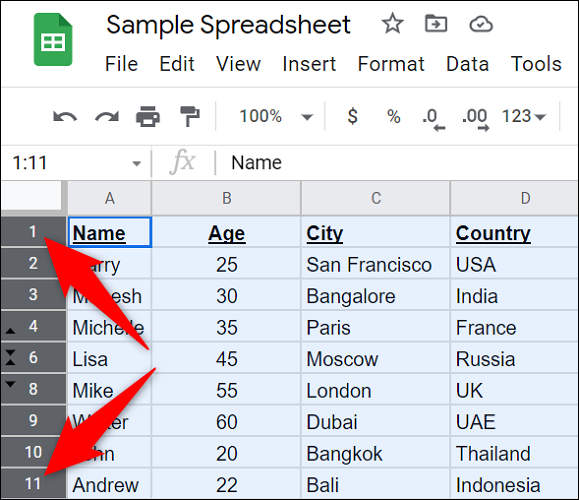The image size is (579, 500).
Task: Select row 1 header
Action: coord(33,232)
